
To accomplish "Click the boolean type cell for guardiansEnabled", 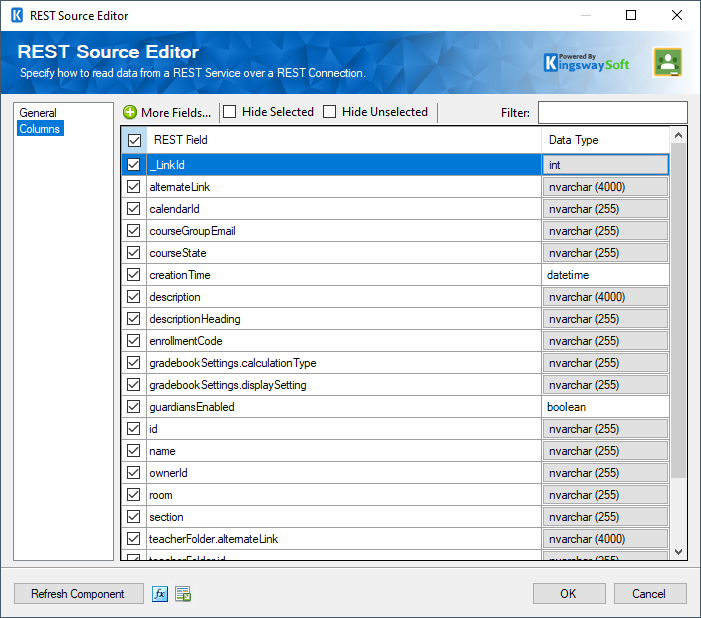I will click(x=605, y=406).
